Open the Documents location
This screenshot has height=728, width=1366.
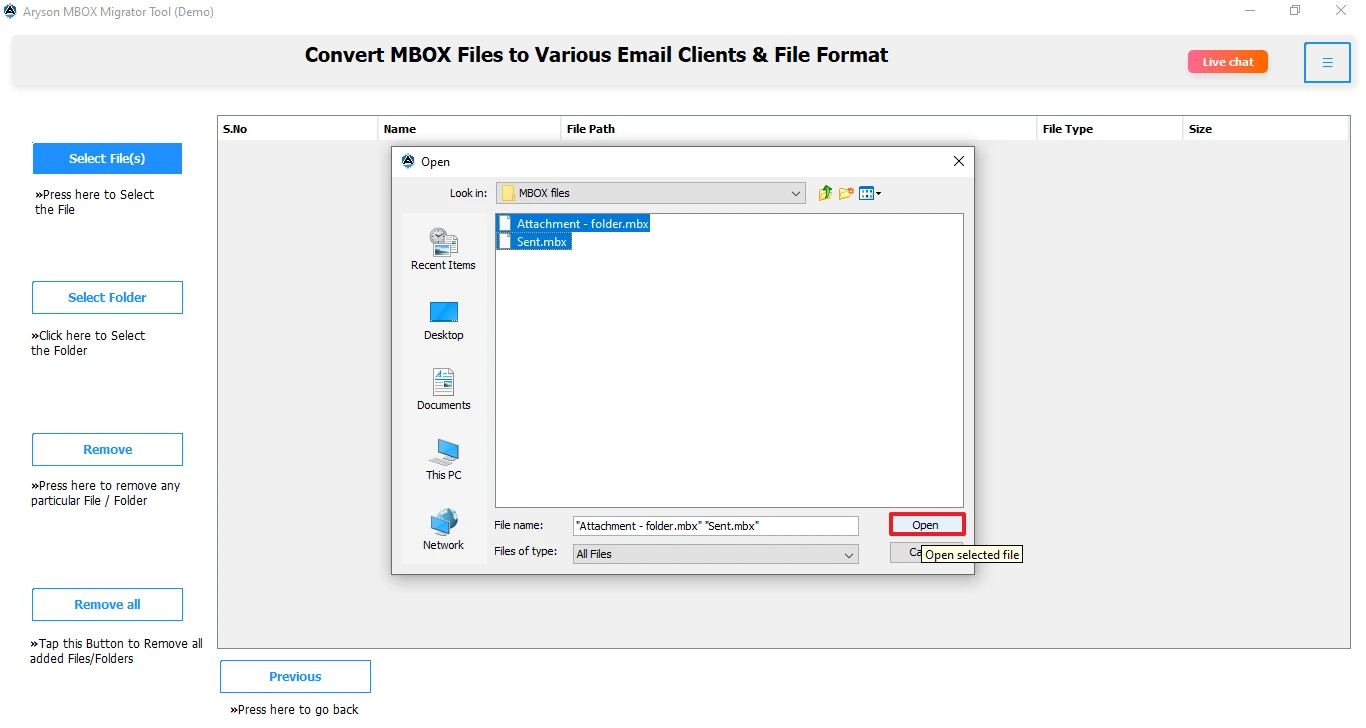[443, 390]
